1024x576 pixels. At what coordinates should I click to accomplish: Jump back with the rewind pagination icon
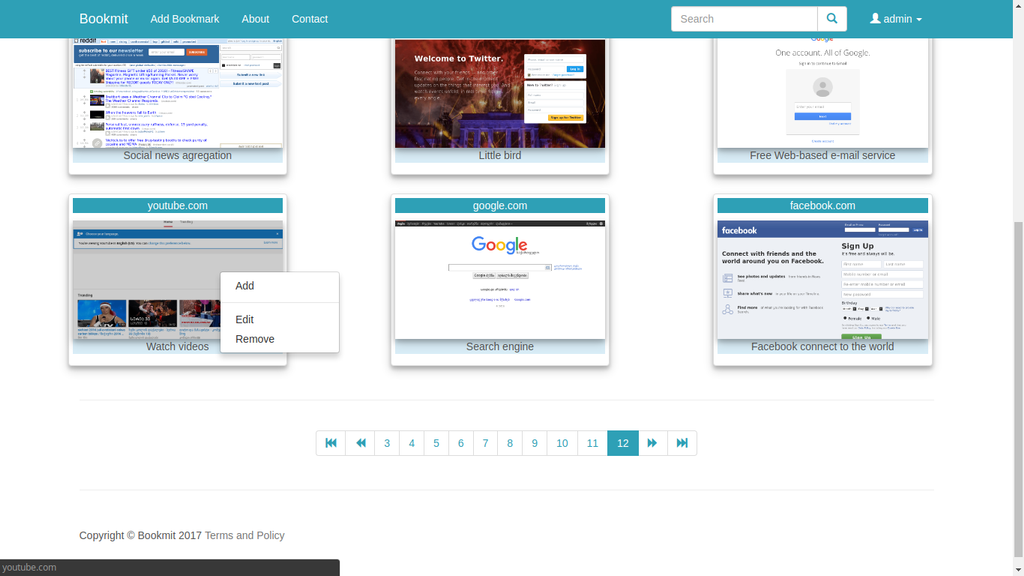(360, 443)
